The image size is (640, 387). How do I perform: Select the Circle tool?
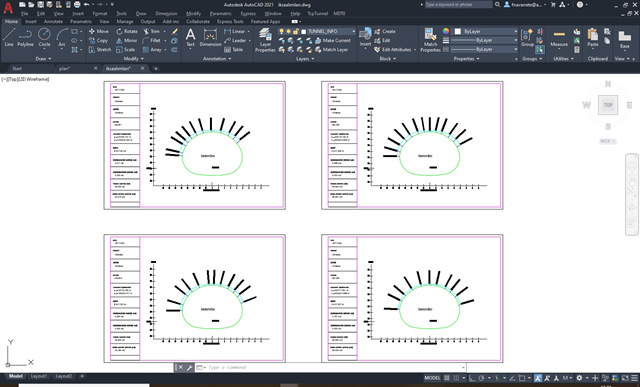[x=44, y=37]
